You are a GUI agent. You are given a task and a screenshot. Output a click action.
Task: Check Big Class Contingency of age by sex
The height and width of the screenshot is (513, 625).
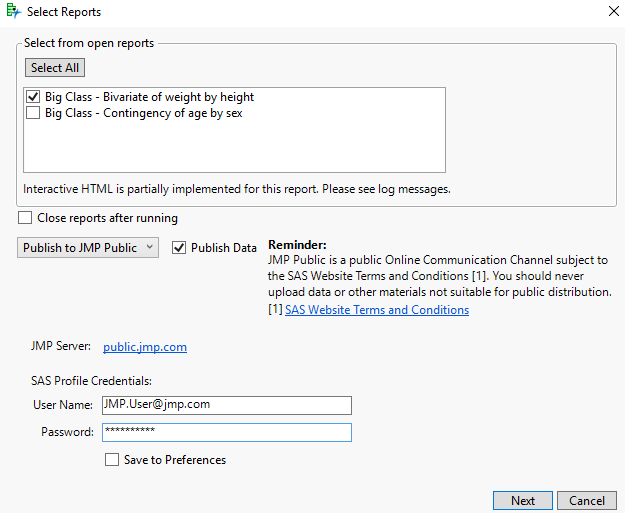[33, 114]
